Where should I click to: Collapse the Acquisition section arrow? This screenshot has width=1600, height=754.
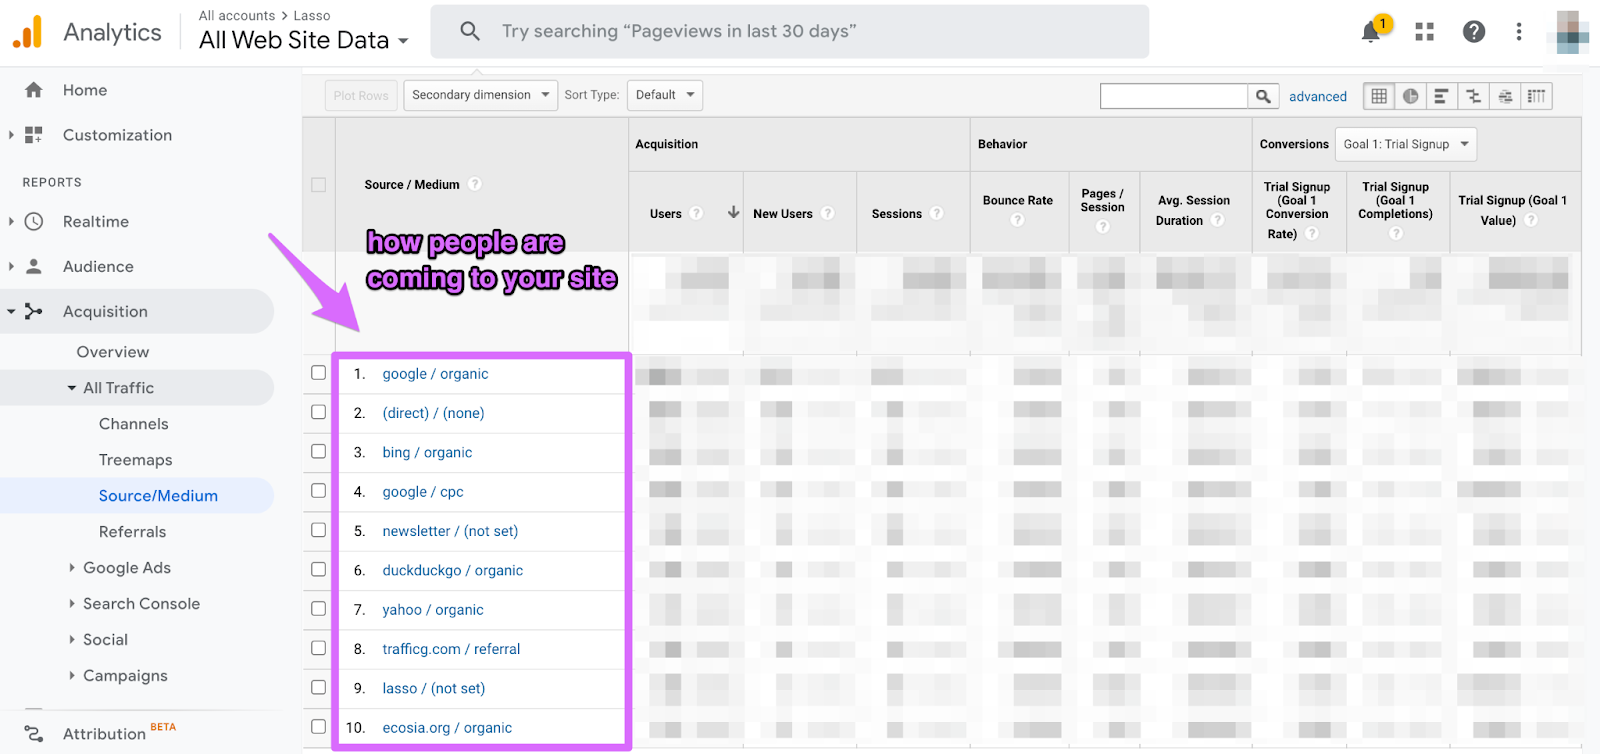point(11,312)
